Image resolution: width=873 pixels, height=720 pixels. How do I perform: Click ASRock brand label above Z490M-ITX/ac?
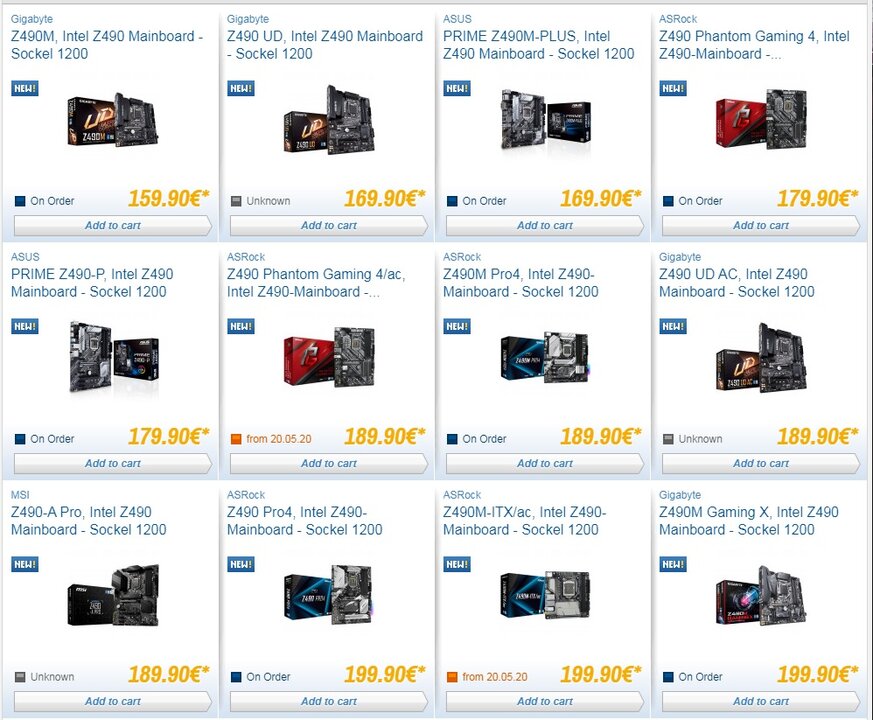(x=462, y=495)
